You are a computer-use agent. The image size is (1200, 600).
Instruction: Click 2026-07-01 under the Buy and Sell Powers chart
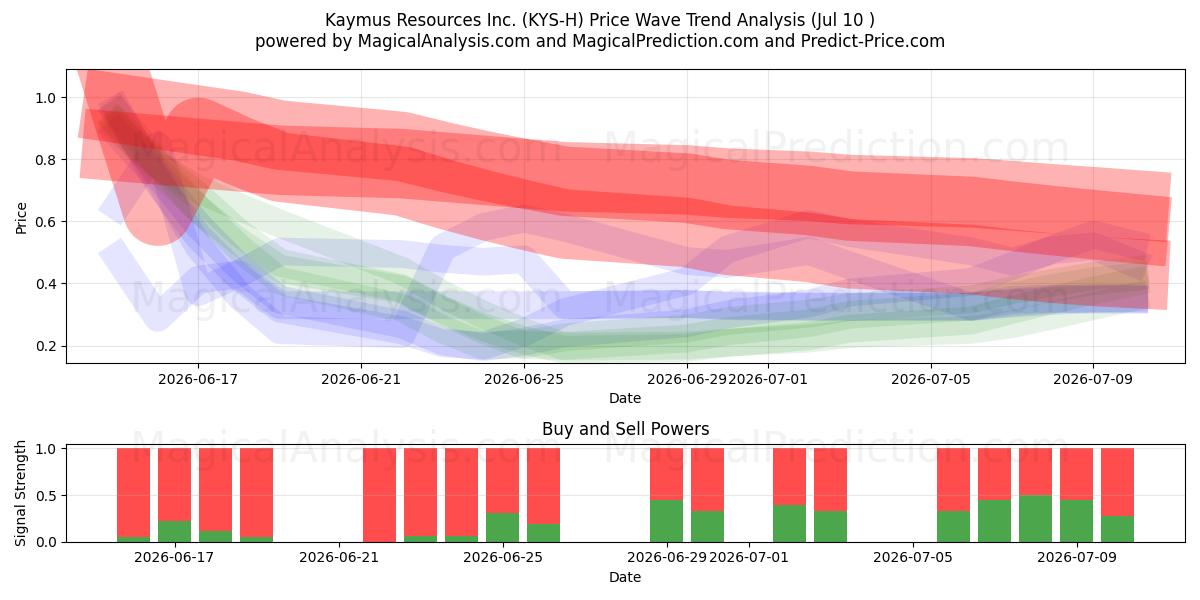(748, 558)
